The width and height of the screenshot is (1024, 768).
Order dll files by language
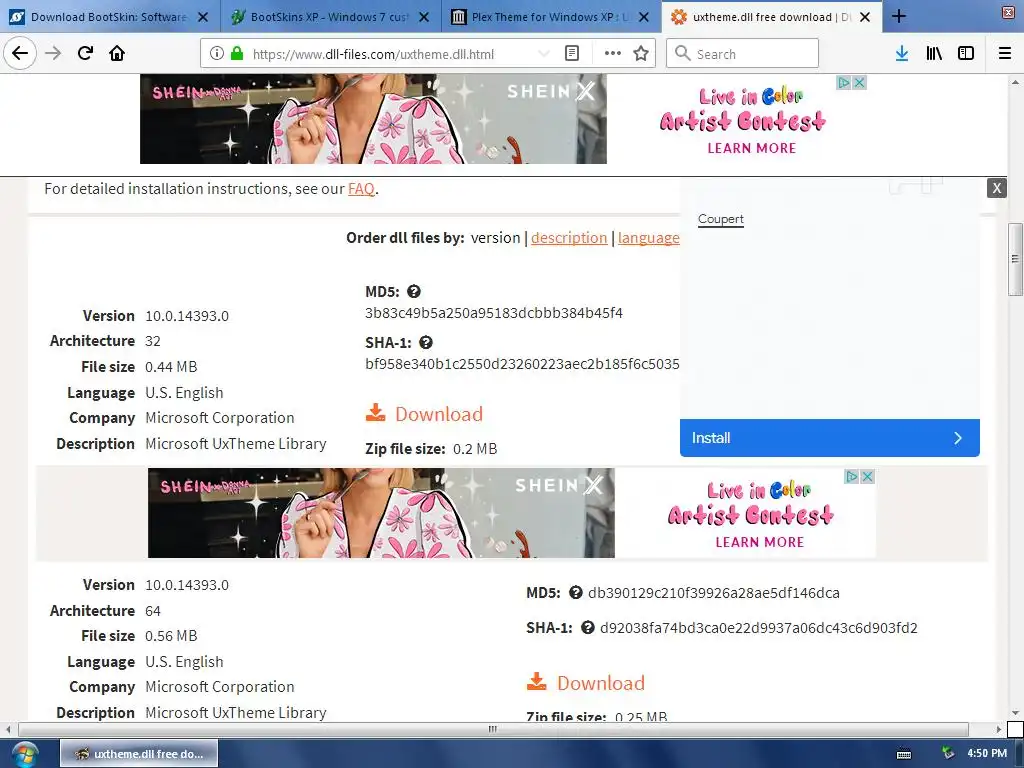(x=648, y=238)
